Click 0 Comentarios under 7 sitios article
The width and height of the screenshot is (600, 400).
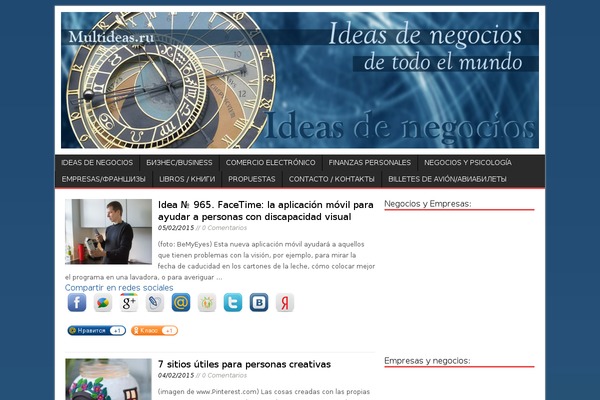tap(225, 376)
